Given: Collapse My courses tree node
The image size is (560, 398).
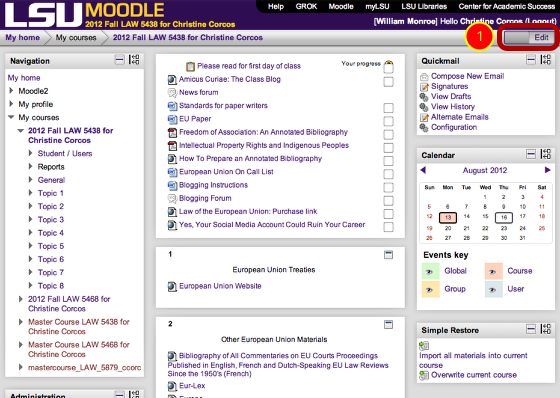Looking at the screenshot, I should tap(11, 117).
